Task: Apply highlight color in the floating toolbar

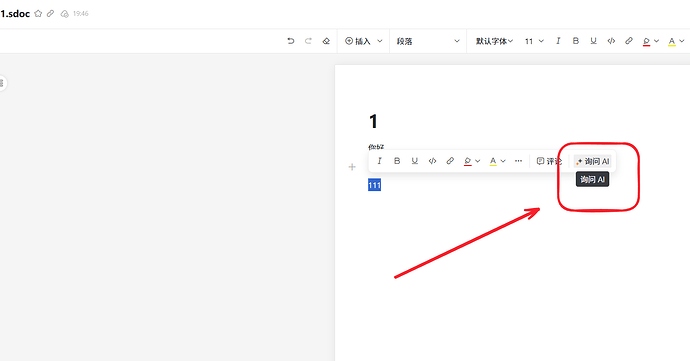Action: 467,162
